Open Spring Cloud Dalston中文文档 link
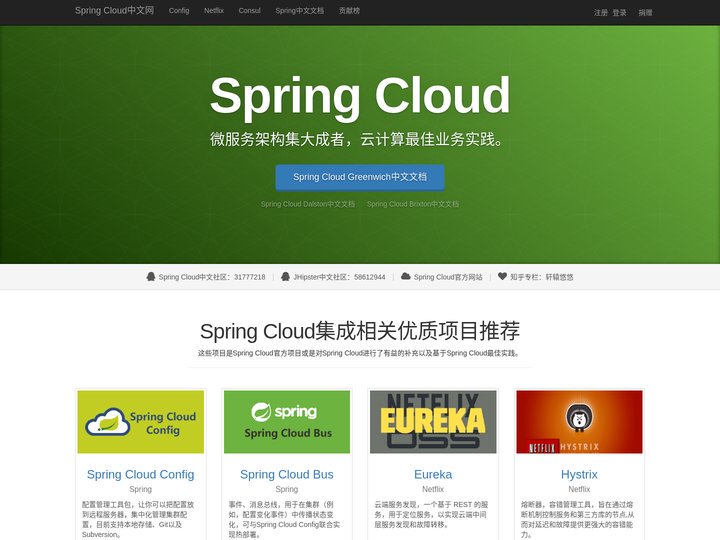 click(x=308, y=204)
